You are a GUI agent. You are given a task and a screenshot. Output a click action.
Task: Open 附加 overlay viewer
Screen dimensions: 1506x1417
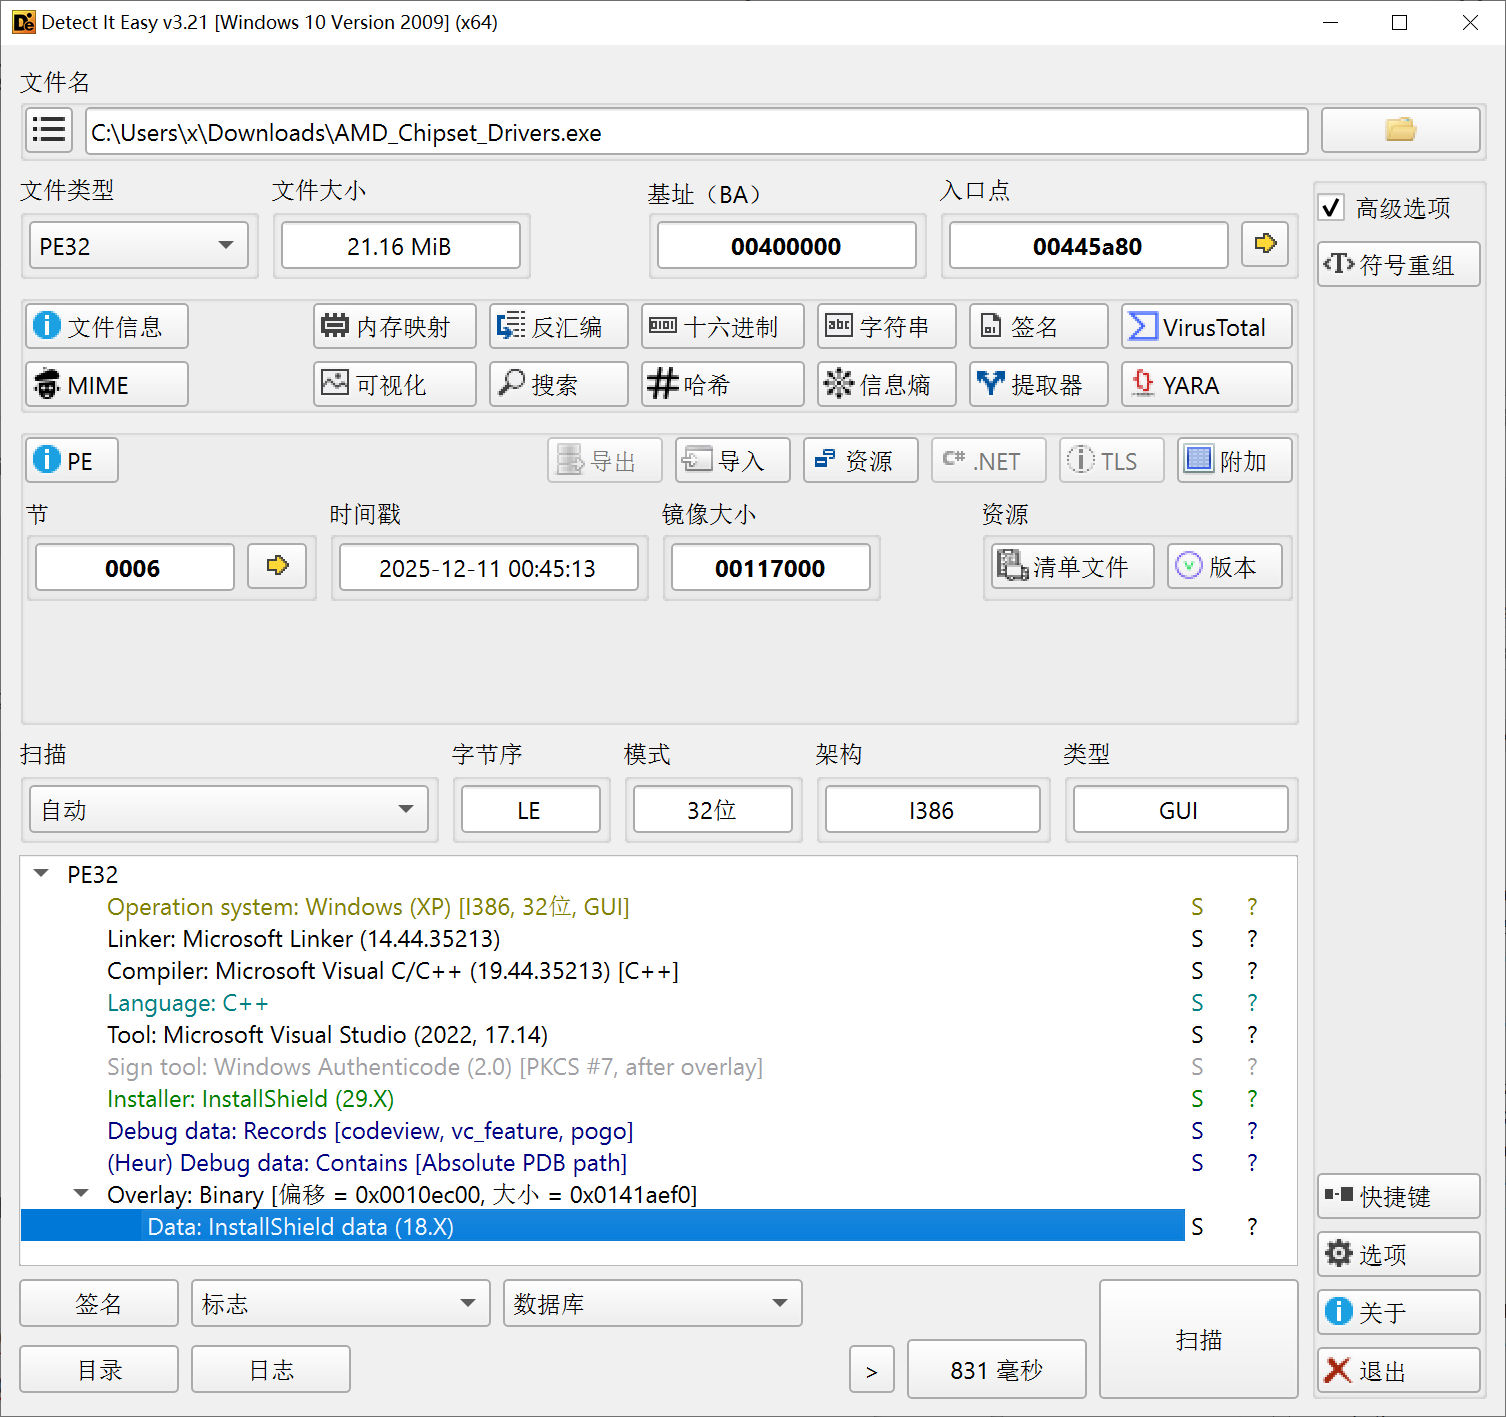coord(1235,461)
